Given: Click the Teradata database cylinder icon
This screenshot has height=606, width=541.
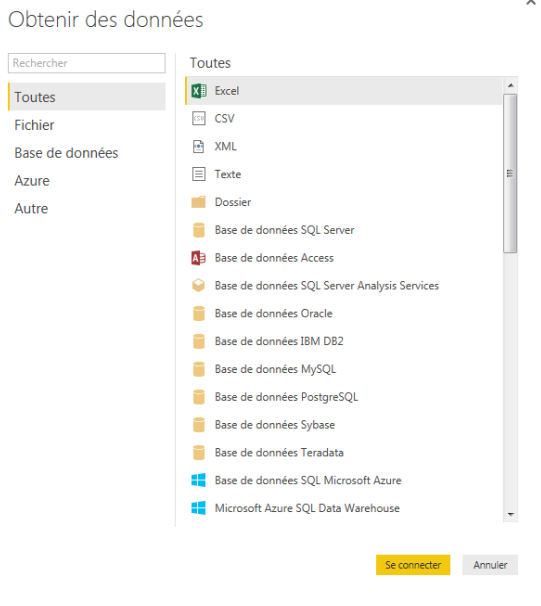Looking at the screenshot, I should (x=199, y=453).
